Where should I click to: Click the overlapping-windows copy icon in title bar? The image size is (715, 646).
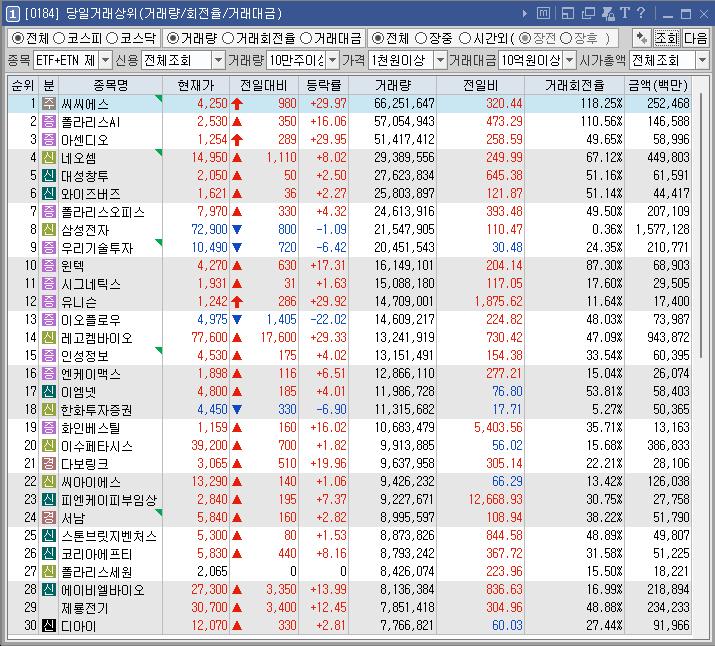click(588, 14)
